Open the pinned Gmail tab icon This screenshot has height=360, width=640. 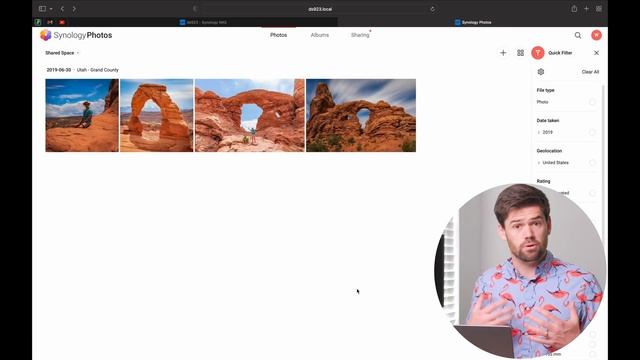[50, 22]
